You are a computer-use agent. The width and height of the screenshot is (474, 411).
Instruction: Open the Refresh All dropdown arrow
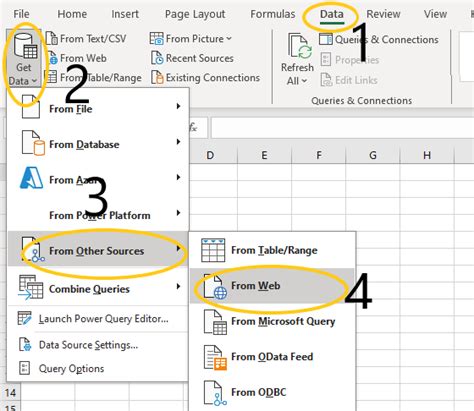304,81
